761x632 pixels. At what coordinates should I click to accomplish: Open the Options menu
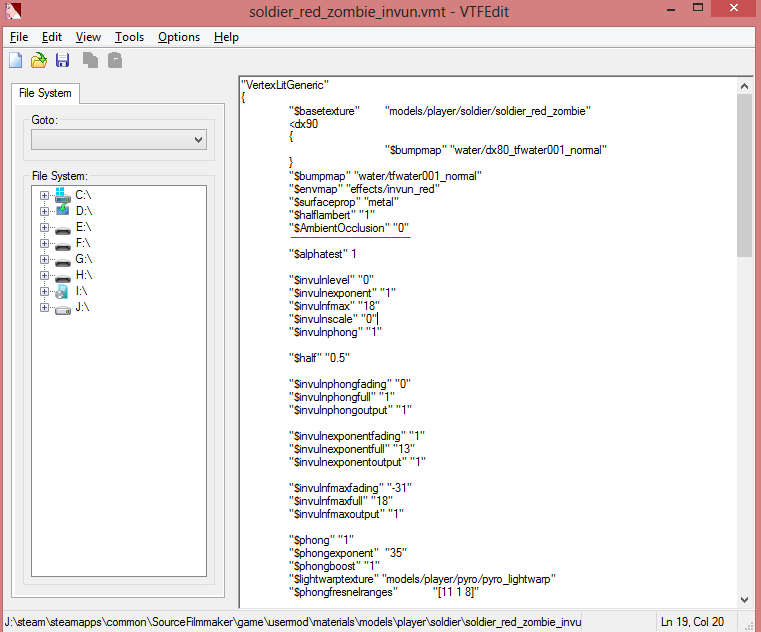[179, 37]
